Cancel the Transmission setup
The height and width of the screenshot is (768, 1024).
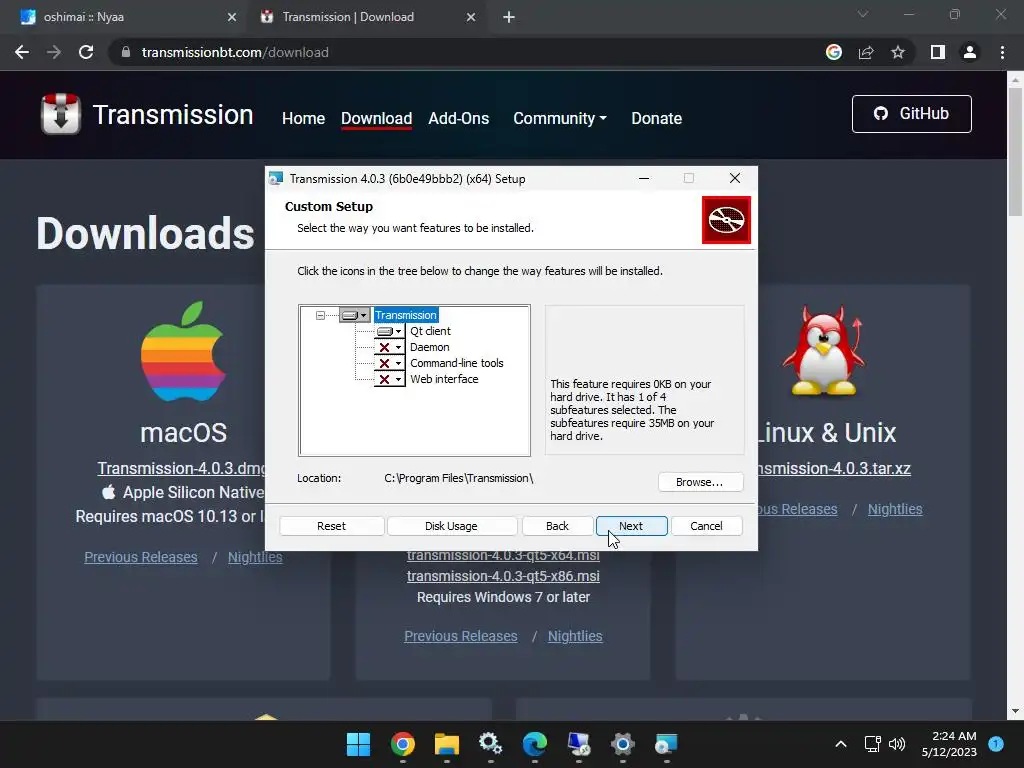pyautogui.click(x=707, y=526)
